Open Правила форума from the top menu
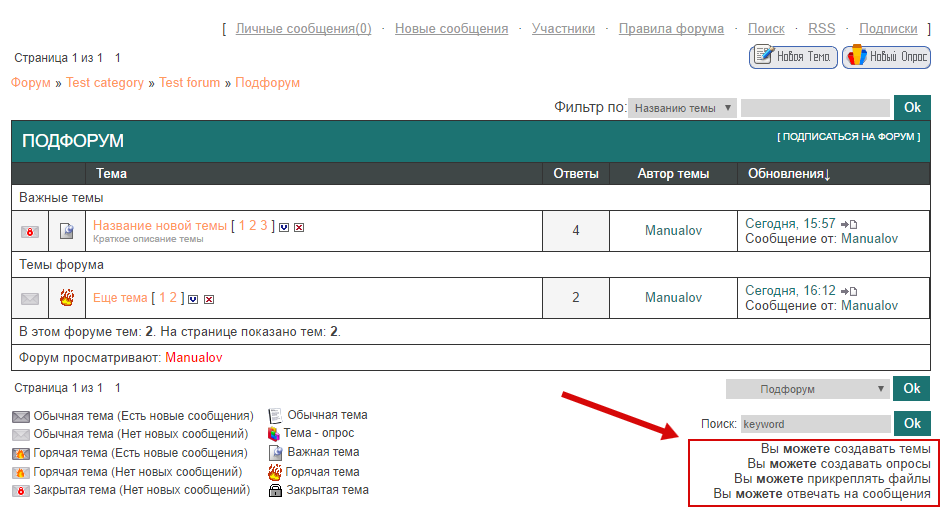This screenshot has width=947, height=509. [x=671, y=29]
